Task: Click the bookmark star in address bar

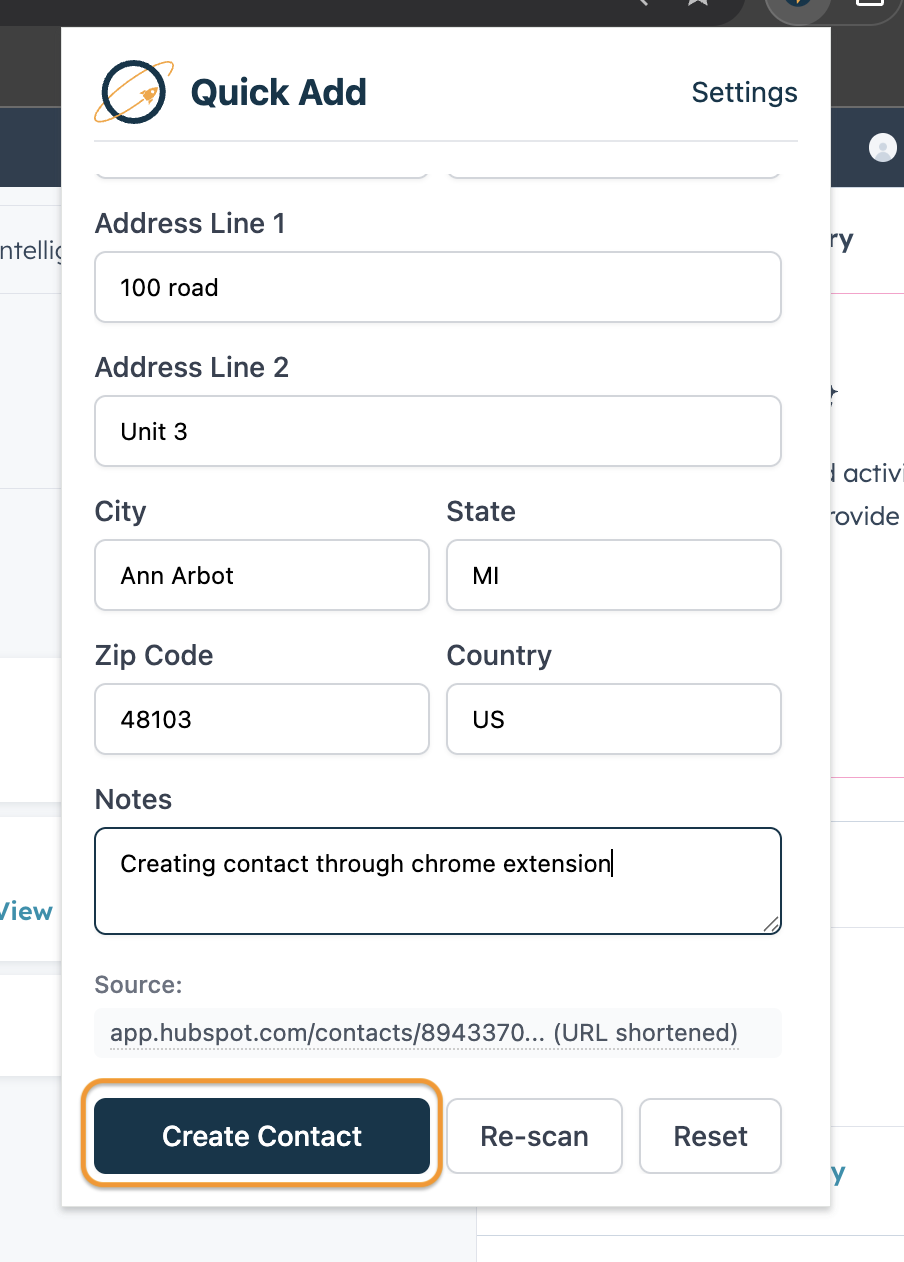Action: 697,4
